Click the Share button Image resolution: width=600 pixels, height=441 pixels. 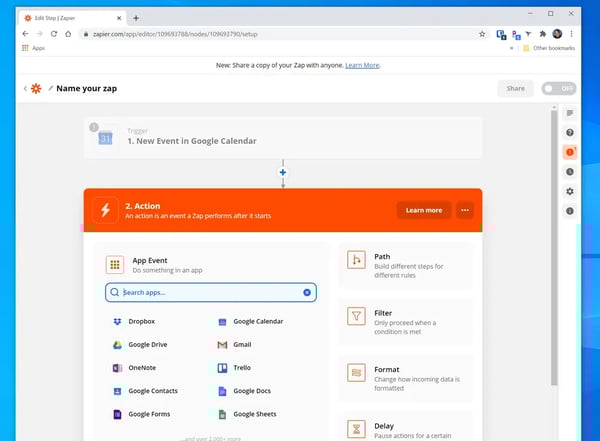515,88
